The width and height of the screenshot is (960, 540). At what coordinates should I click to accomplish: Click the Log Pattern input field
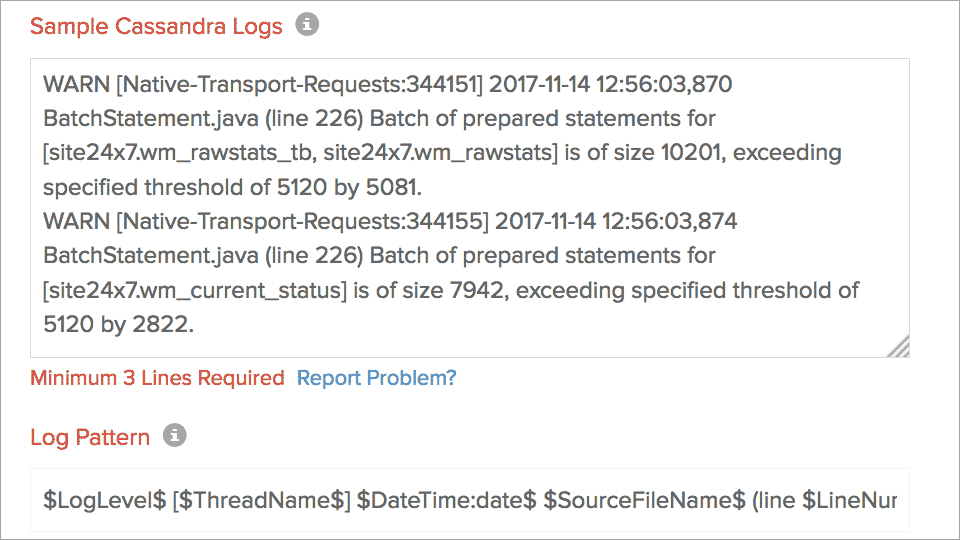point(470,499)
